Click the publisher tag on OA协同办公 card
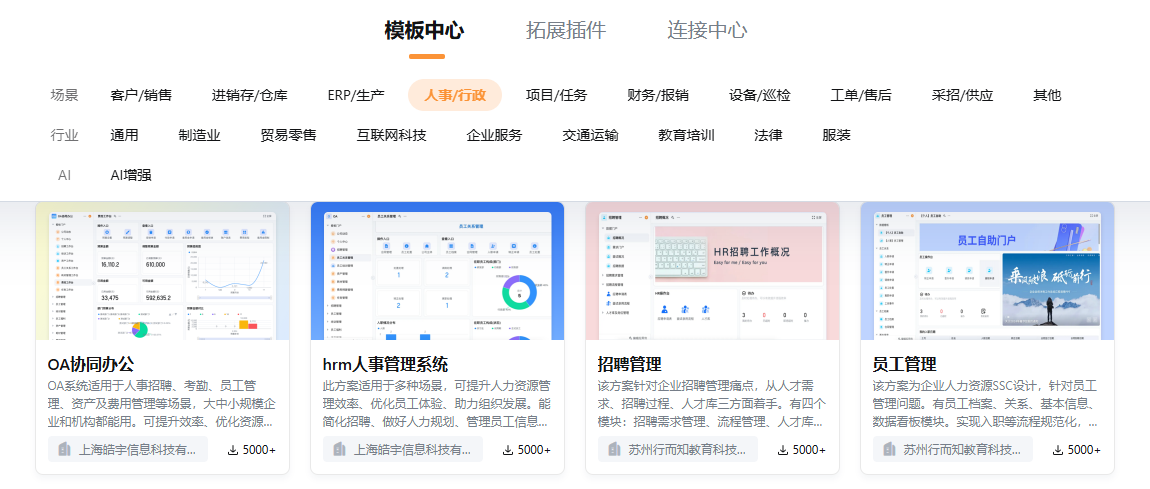The image size is (1150, 489). [x=128, y=449]
